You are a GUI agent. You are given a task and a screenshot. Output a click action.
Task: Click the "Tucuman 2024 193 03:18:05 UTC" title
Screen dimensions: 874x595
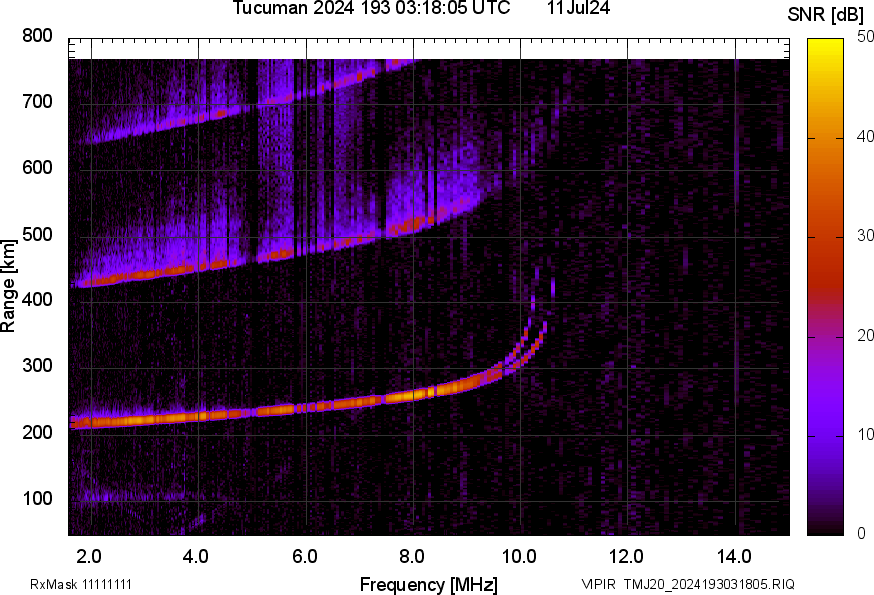tap(371, 9)
